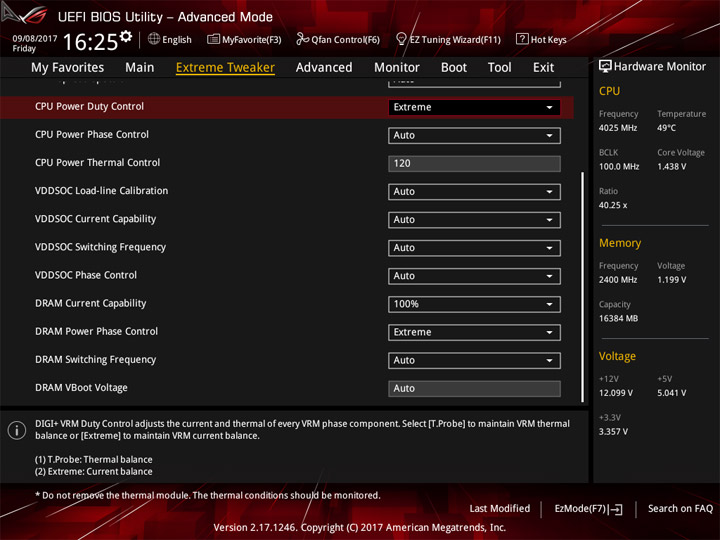Select CPU Power Thermal Control label
This screenshot has width=720, height=540.
coord(97,163)
